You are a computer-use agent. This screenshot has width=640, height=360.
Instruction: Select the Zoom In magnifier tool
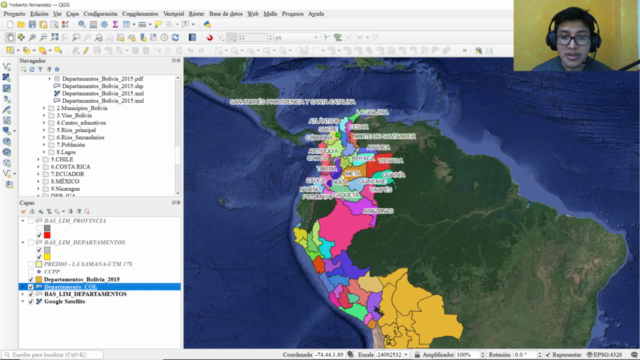click(x=32, y=38)
